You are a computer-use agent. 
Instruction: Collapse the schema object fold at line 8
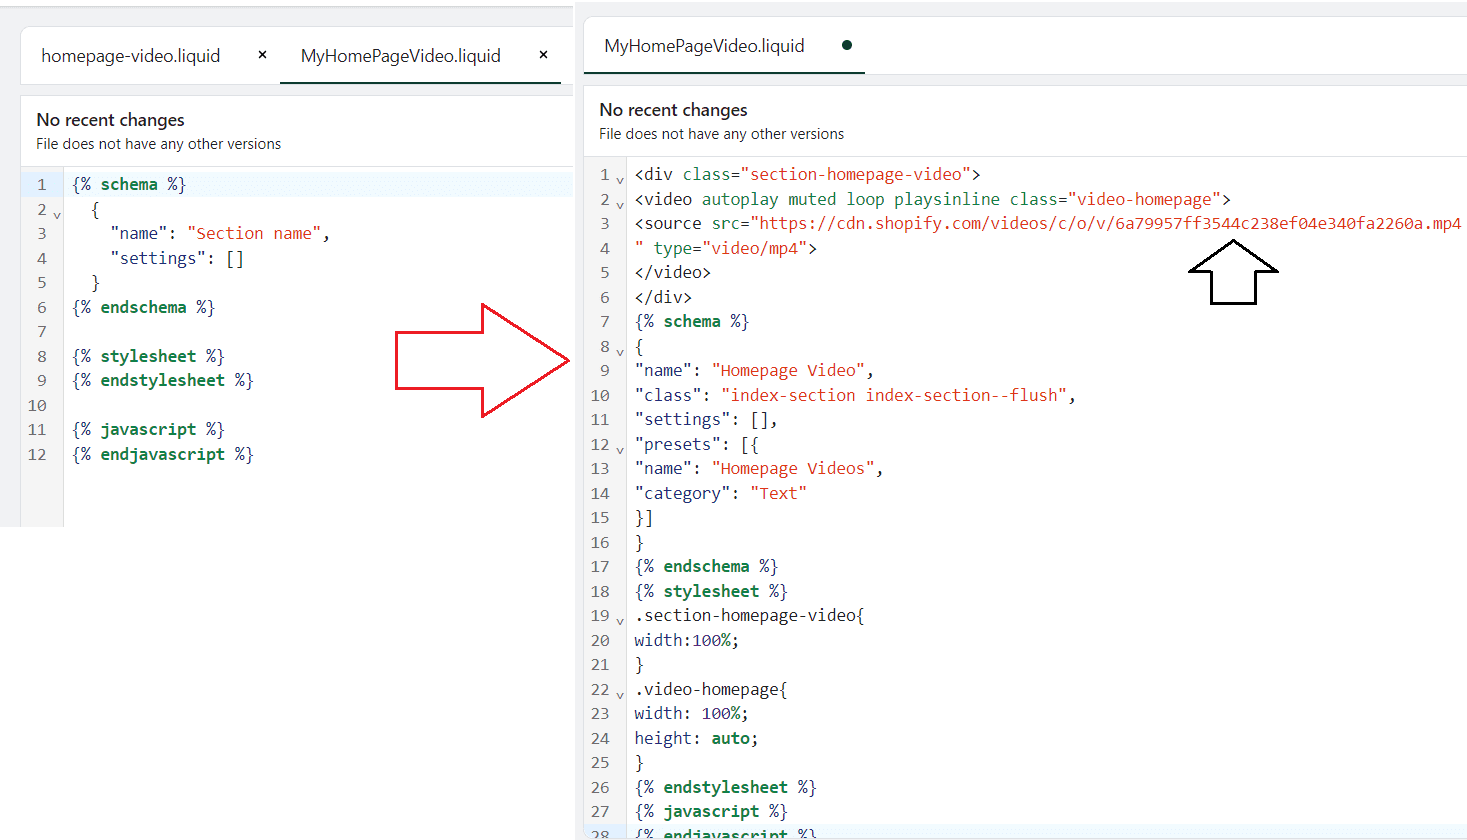pyautogui.click(x=620, y=352)
